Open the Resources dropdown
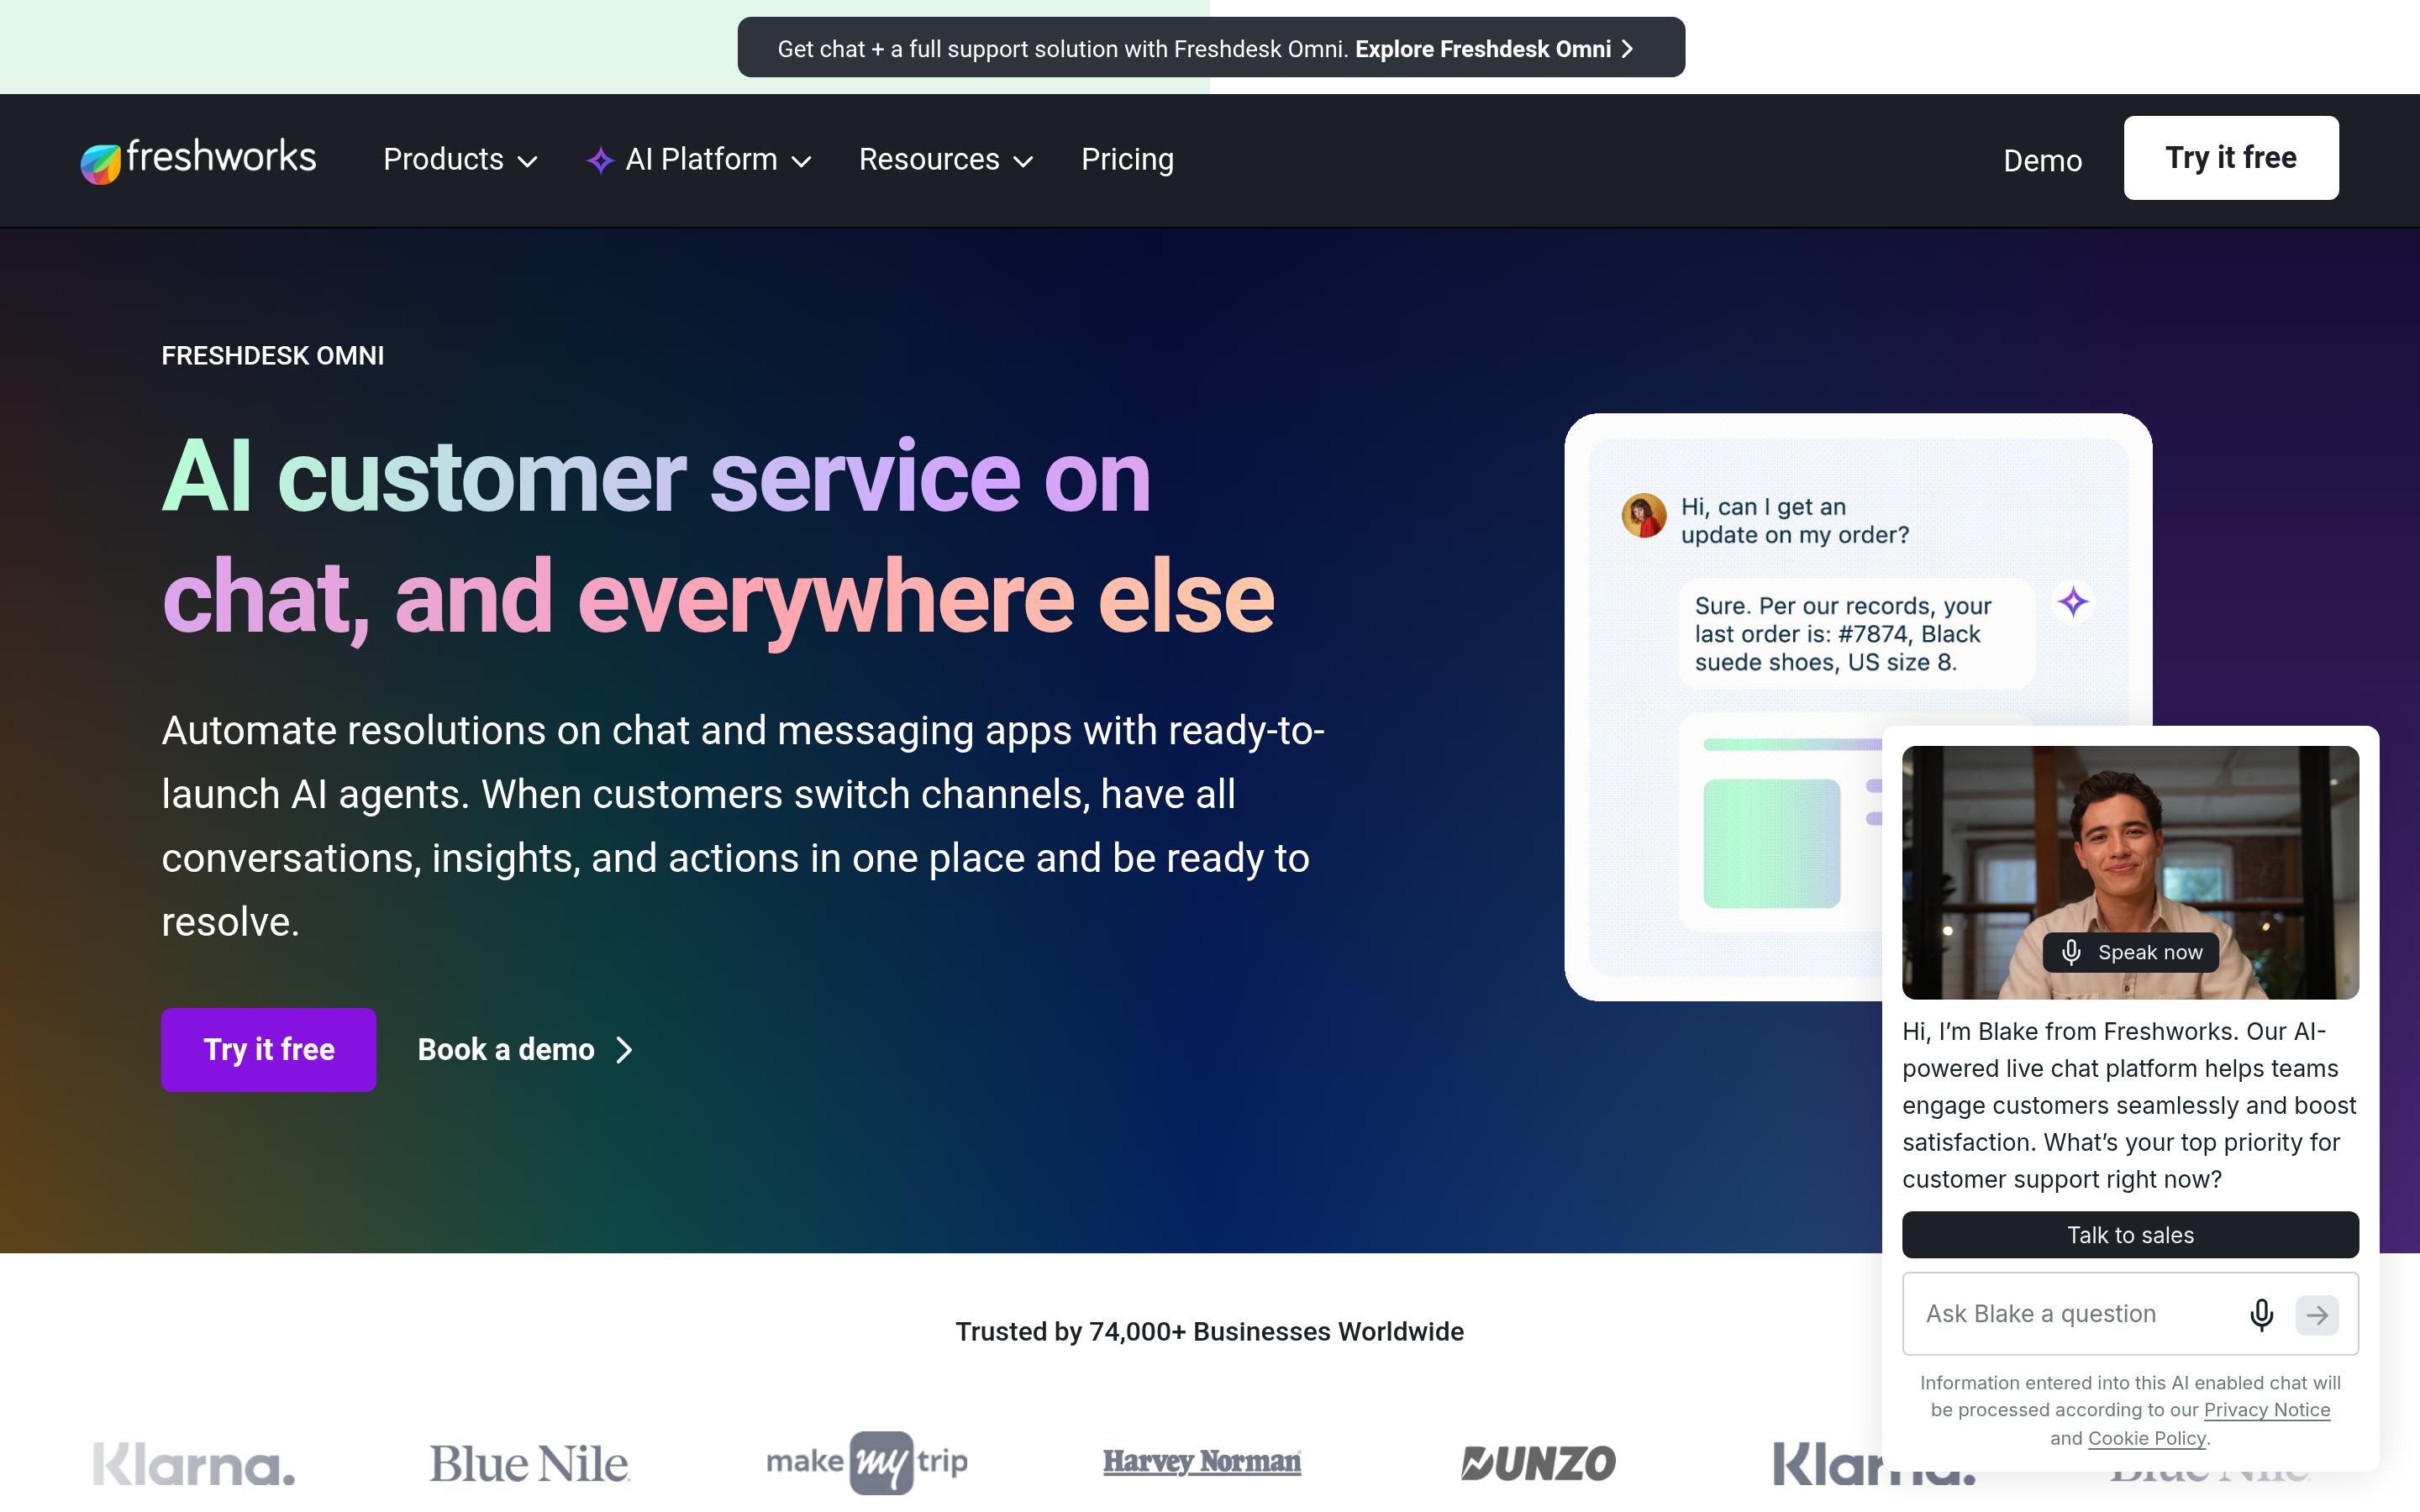Viewport: 2420px width, 1512px height. tap(945, 160)
